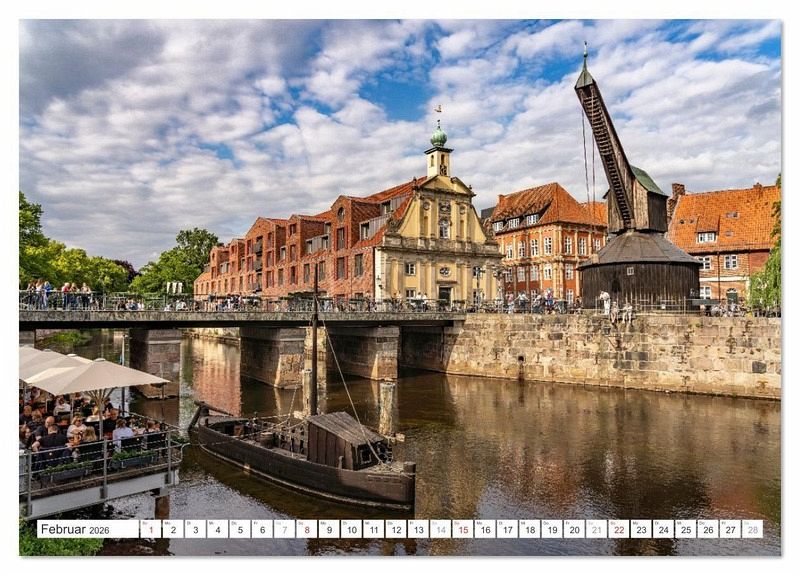The height and width of the screenshot is (575, 800).
Task: Select day 24 in the calendar strip
Action: (664, 529)
